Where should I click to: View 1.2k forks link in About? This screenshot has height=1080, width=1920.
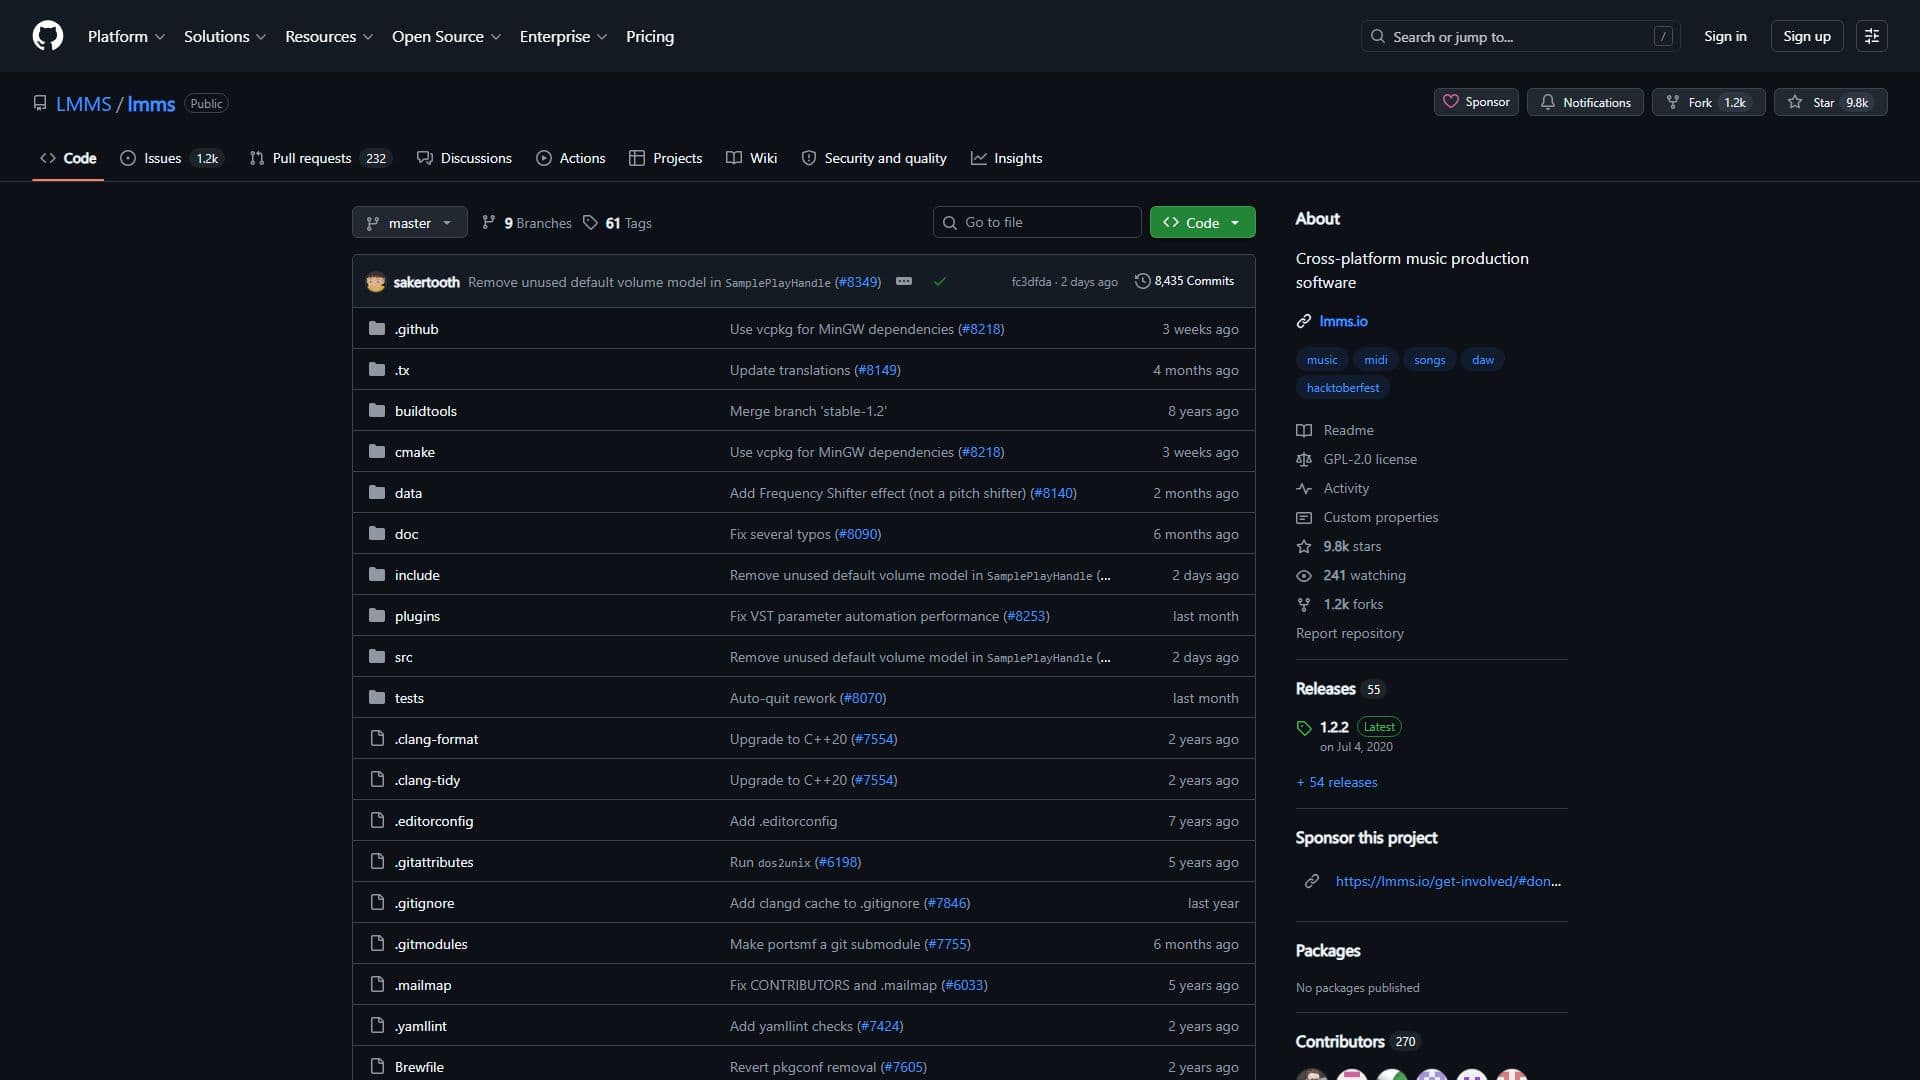coord(1340,604)
